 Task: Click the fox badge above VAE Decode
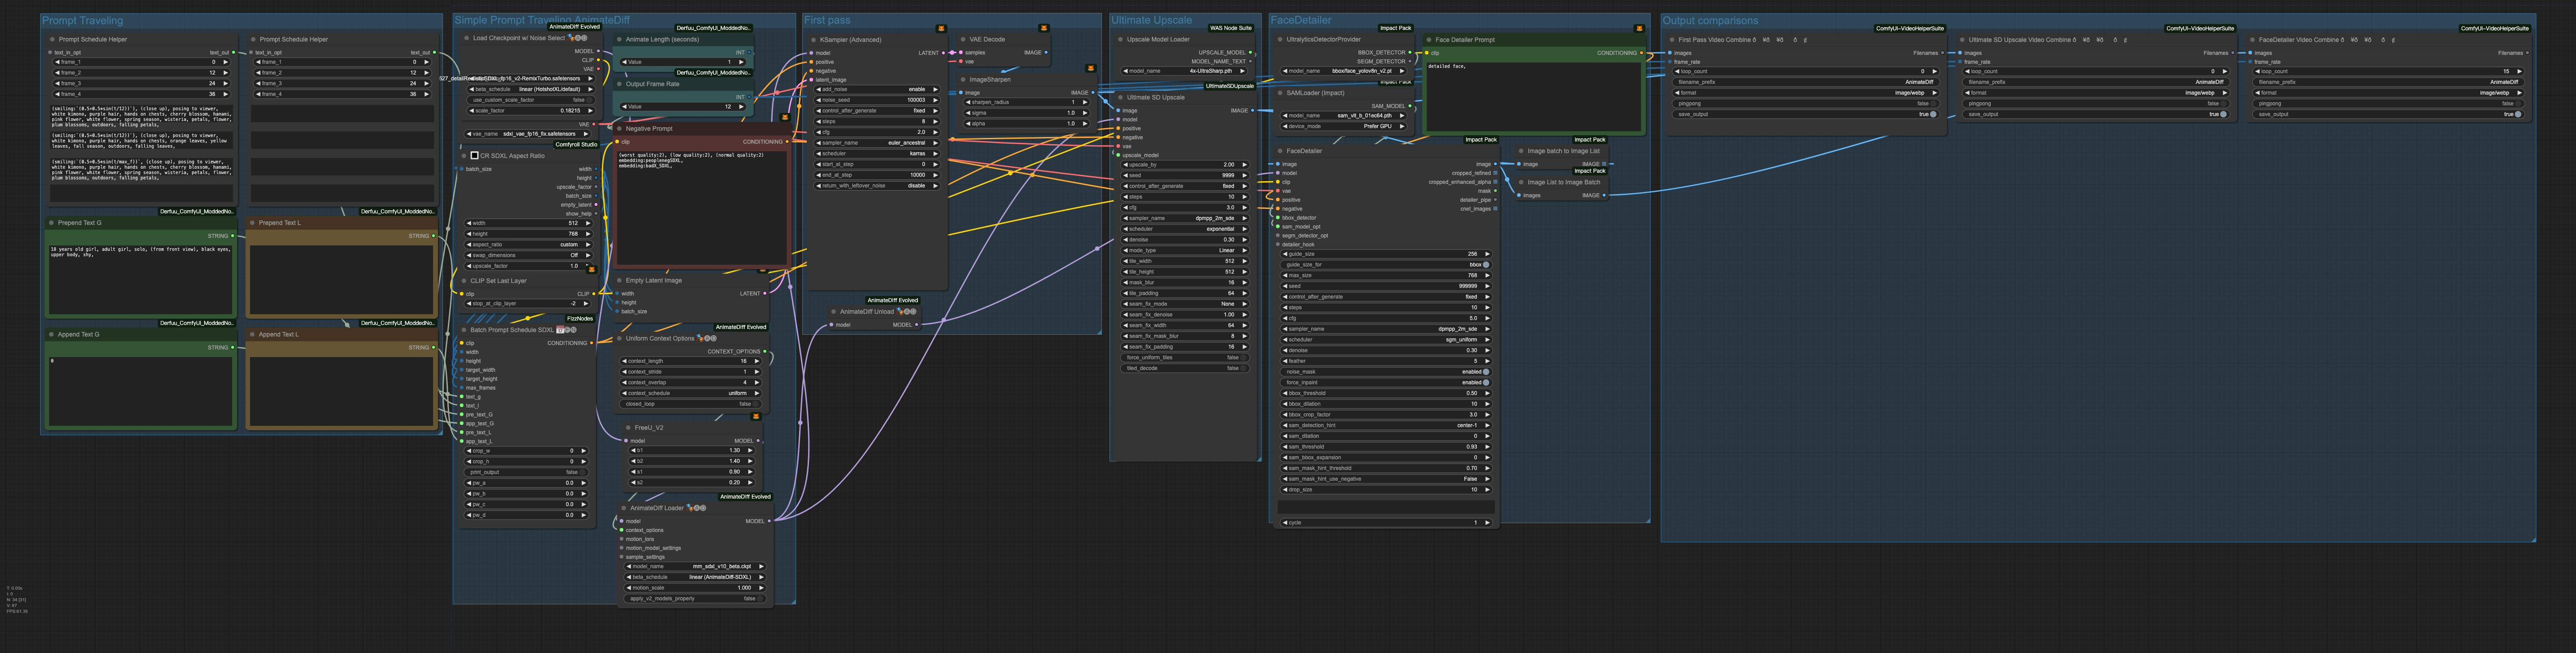point(1044,28)
